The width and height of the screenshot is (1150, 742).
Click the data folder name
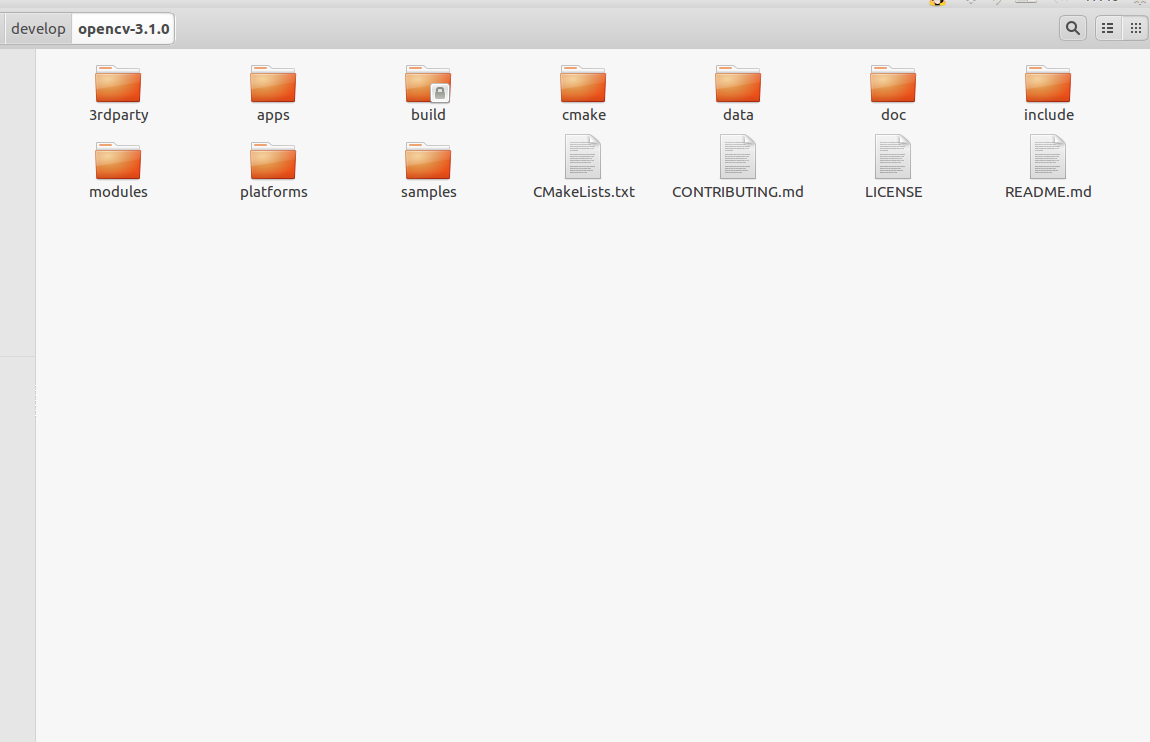click(x=738, y=115)
